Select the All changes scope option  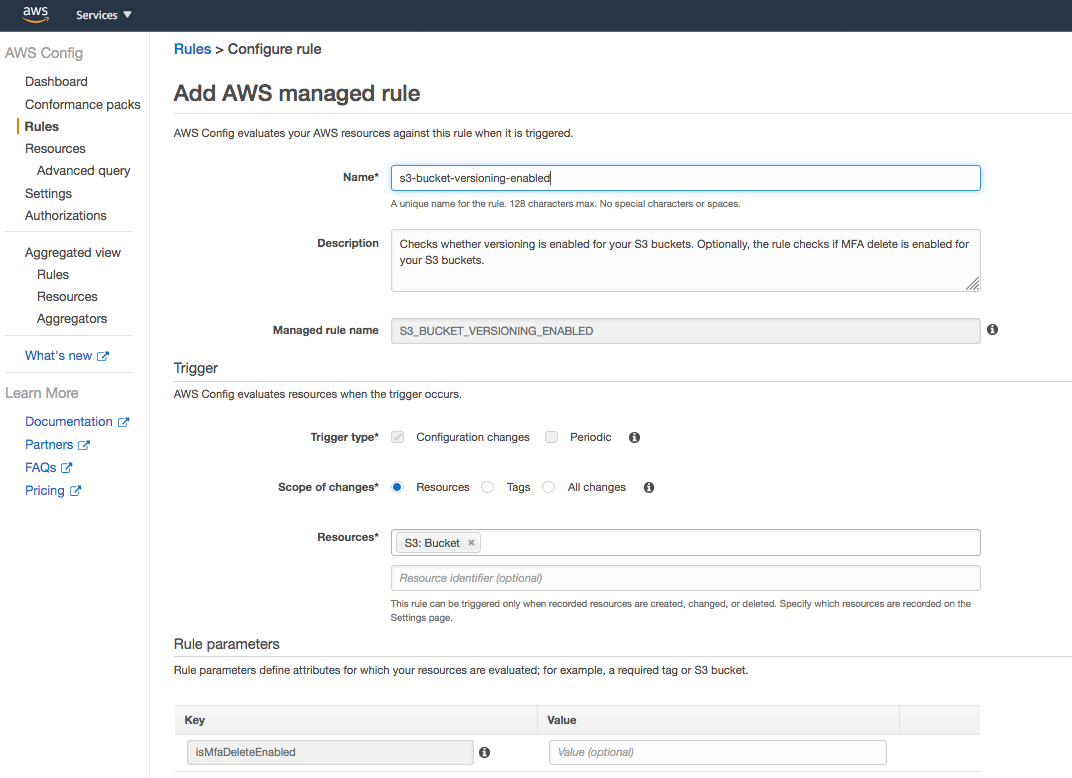[x=548, y=487]
